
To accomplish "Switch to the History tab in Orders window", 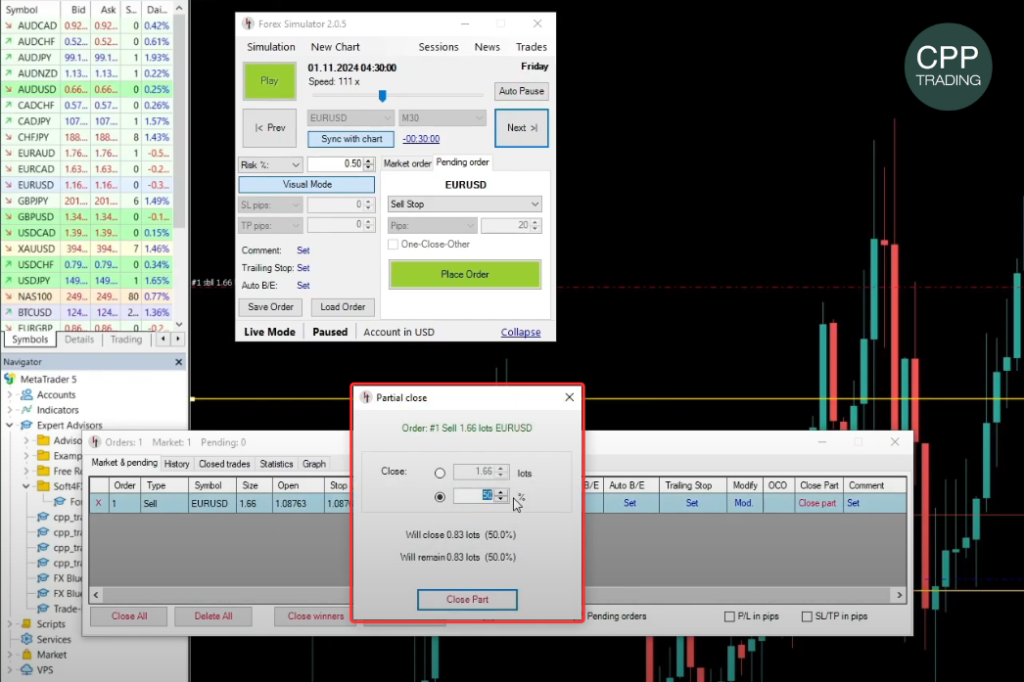I will 176,464.
